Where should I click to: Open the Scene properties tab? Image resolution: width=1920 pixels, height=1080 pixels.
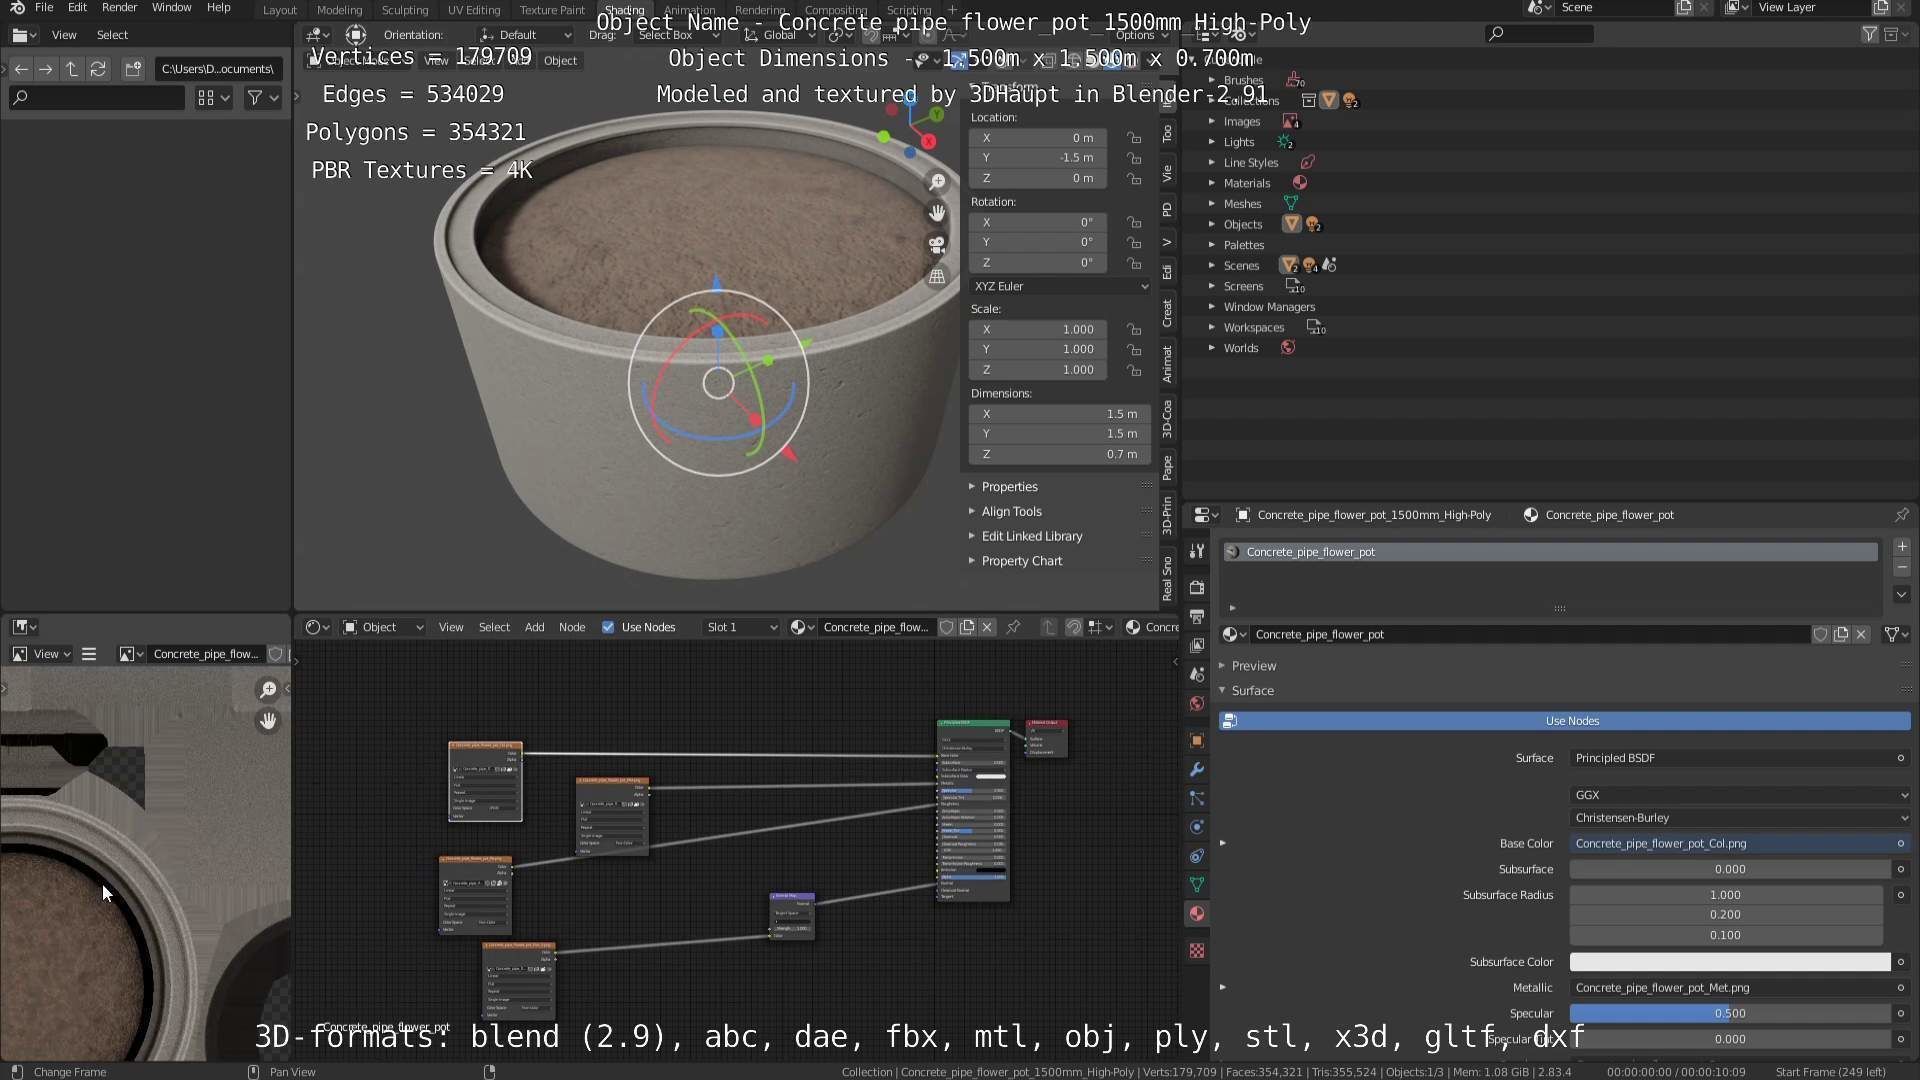click(x=1197, y=675)
